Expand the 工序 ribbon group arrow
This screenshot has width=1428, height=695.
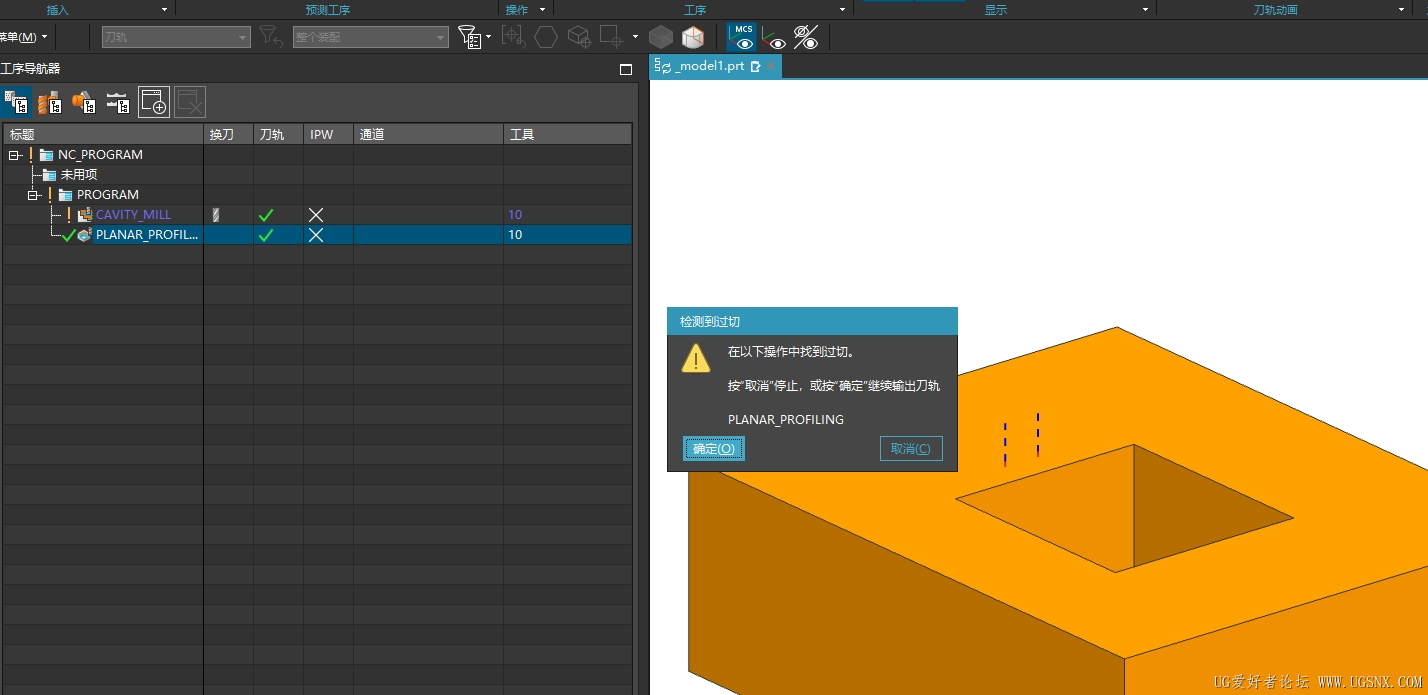coord(842,9)
